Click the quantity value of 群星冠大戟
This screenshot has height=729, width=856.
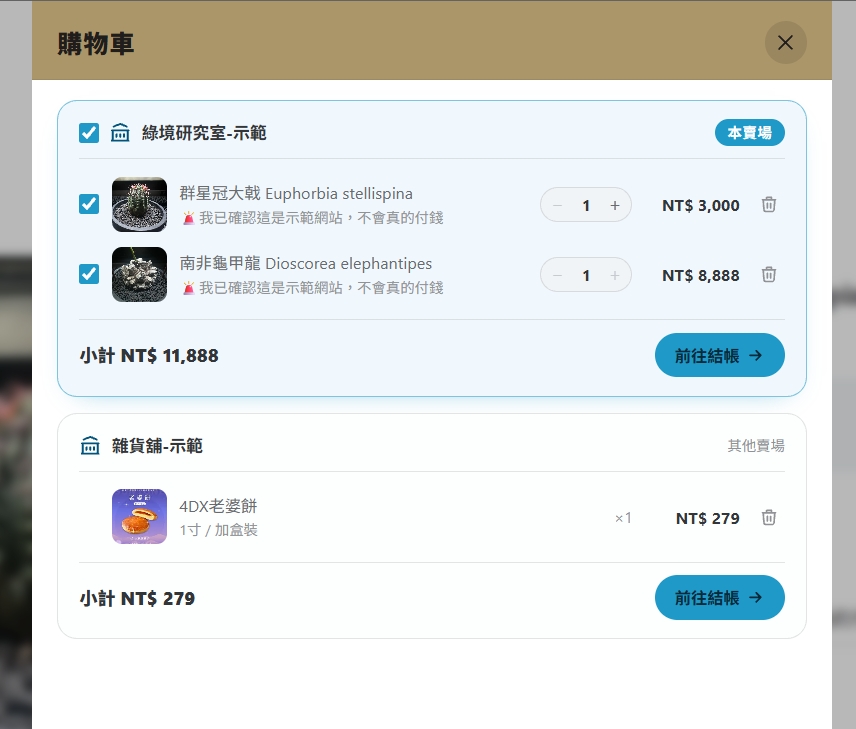[x=586, y=205]
